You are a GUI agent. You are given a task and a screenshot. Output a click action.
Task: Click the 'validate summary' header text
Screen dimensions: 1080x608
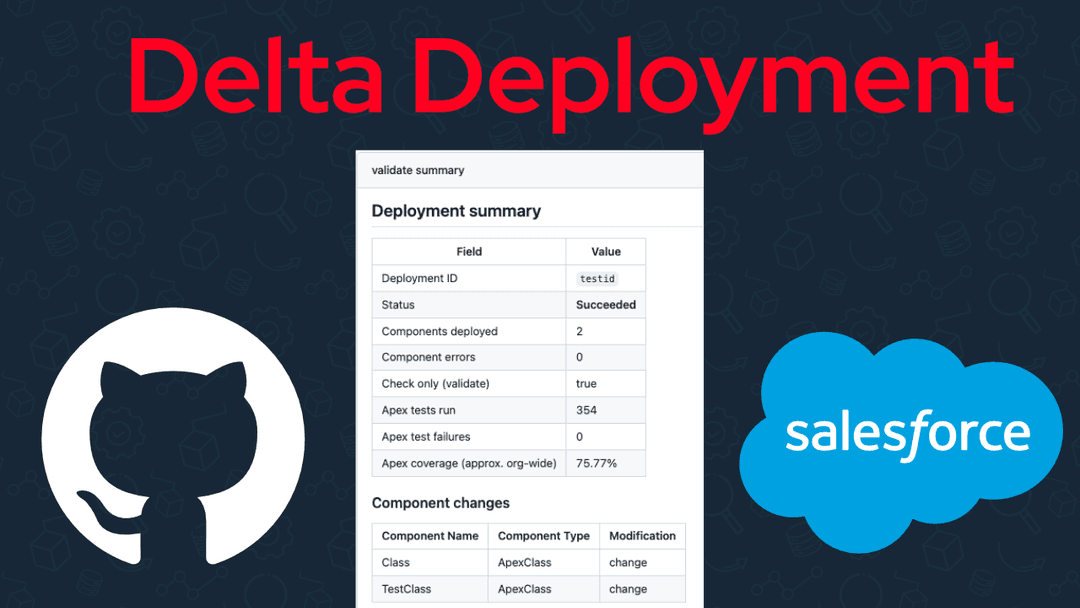(x=418, y=170)
